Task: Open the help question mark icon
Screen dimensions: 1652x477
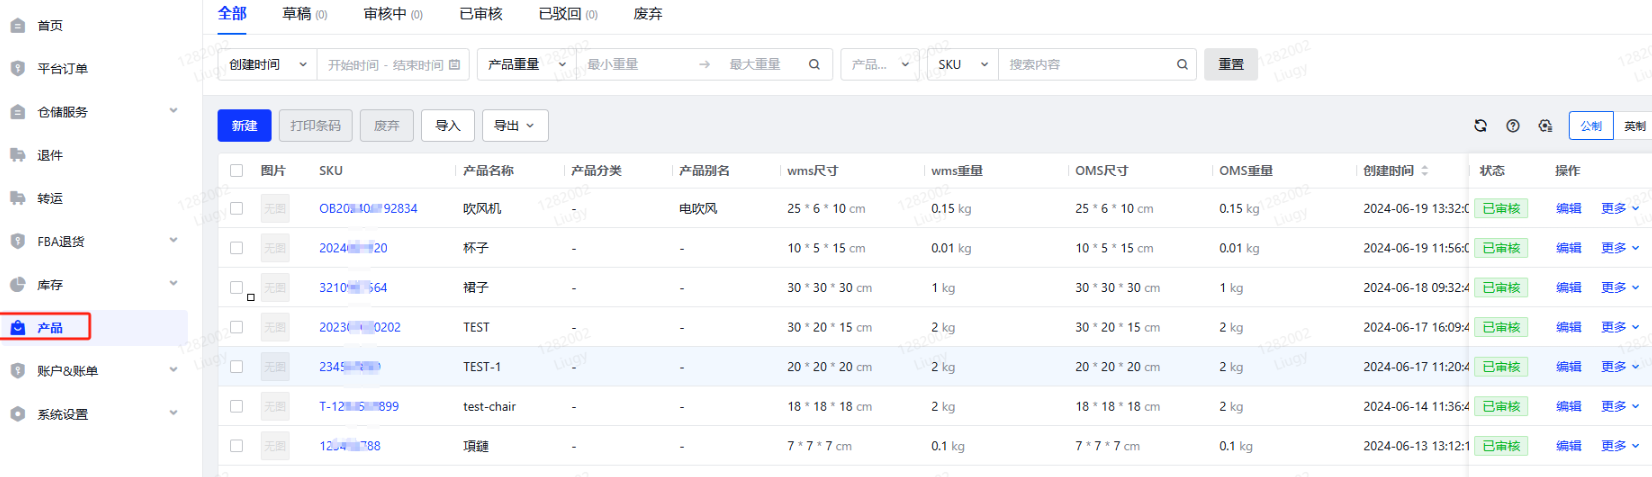Action: click(x=1513, y=126)
